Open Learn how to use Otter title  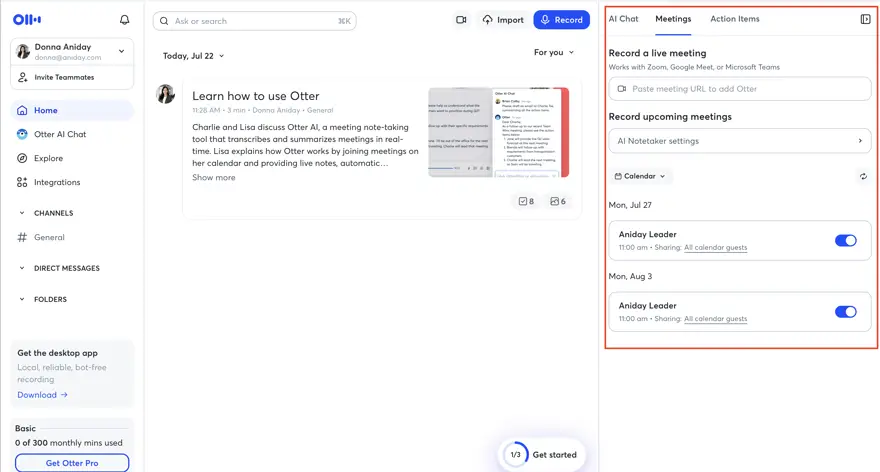255,96
